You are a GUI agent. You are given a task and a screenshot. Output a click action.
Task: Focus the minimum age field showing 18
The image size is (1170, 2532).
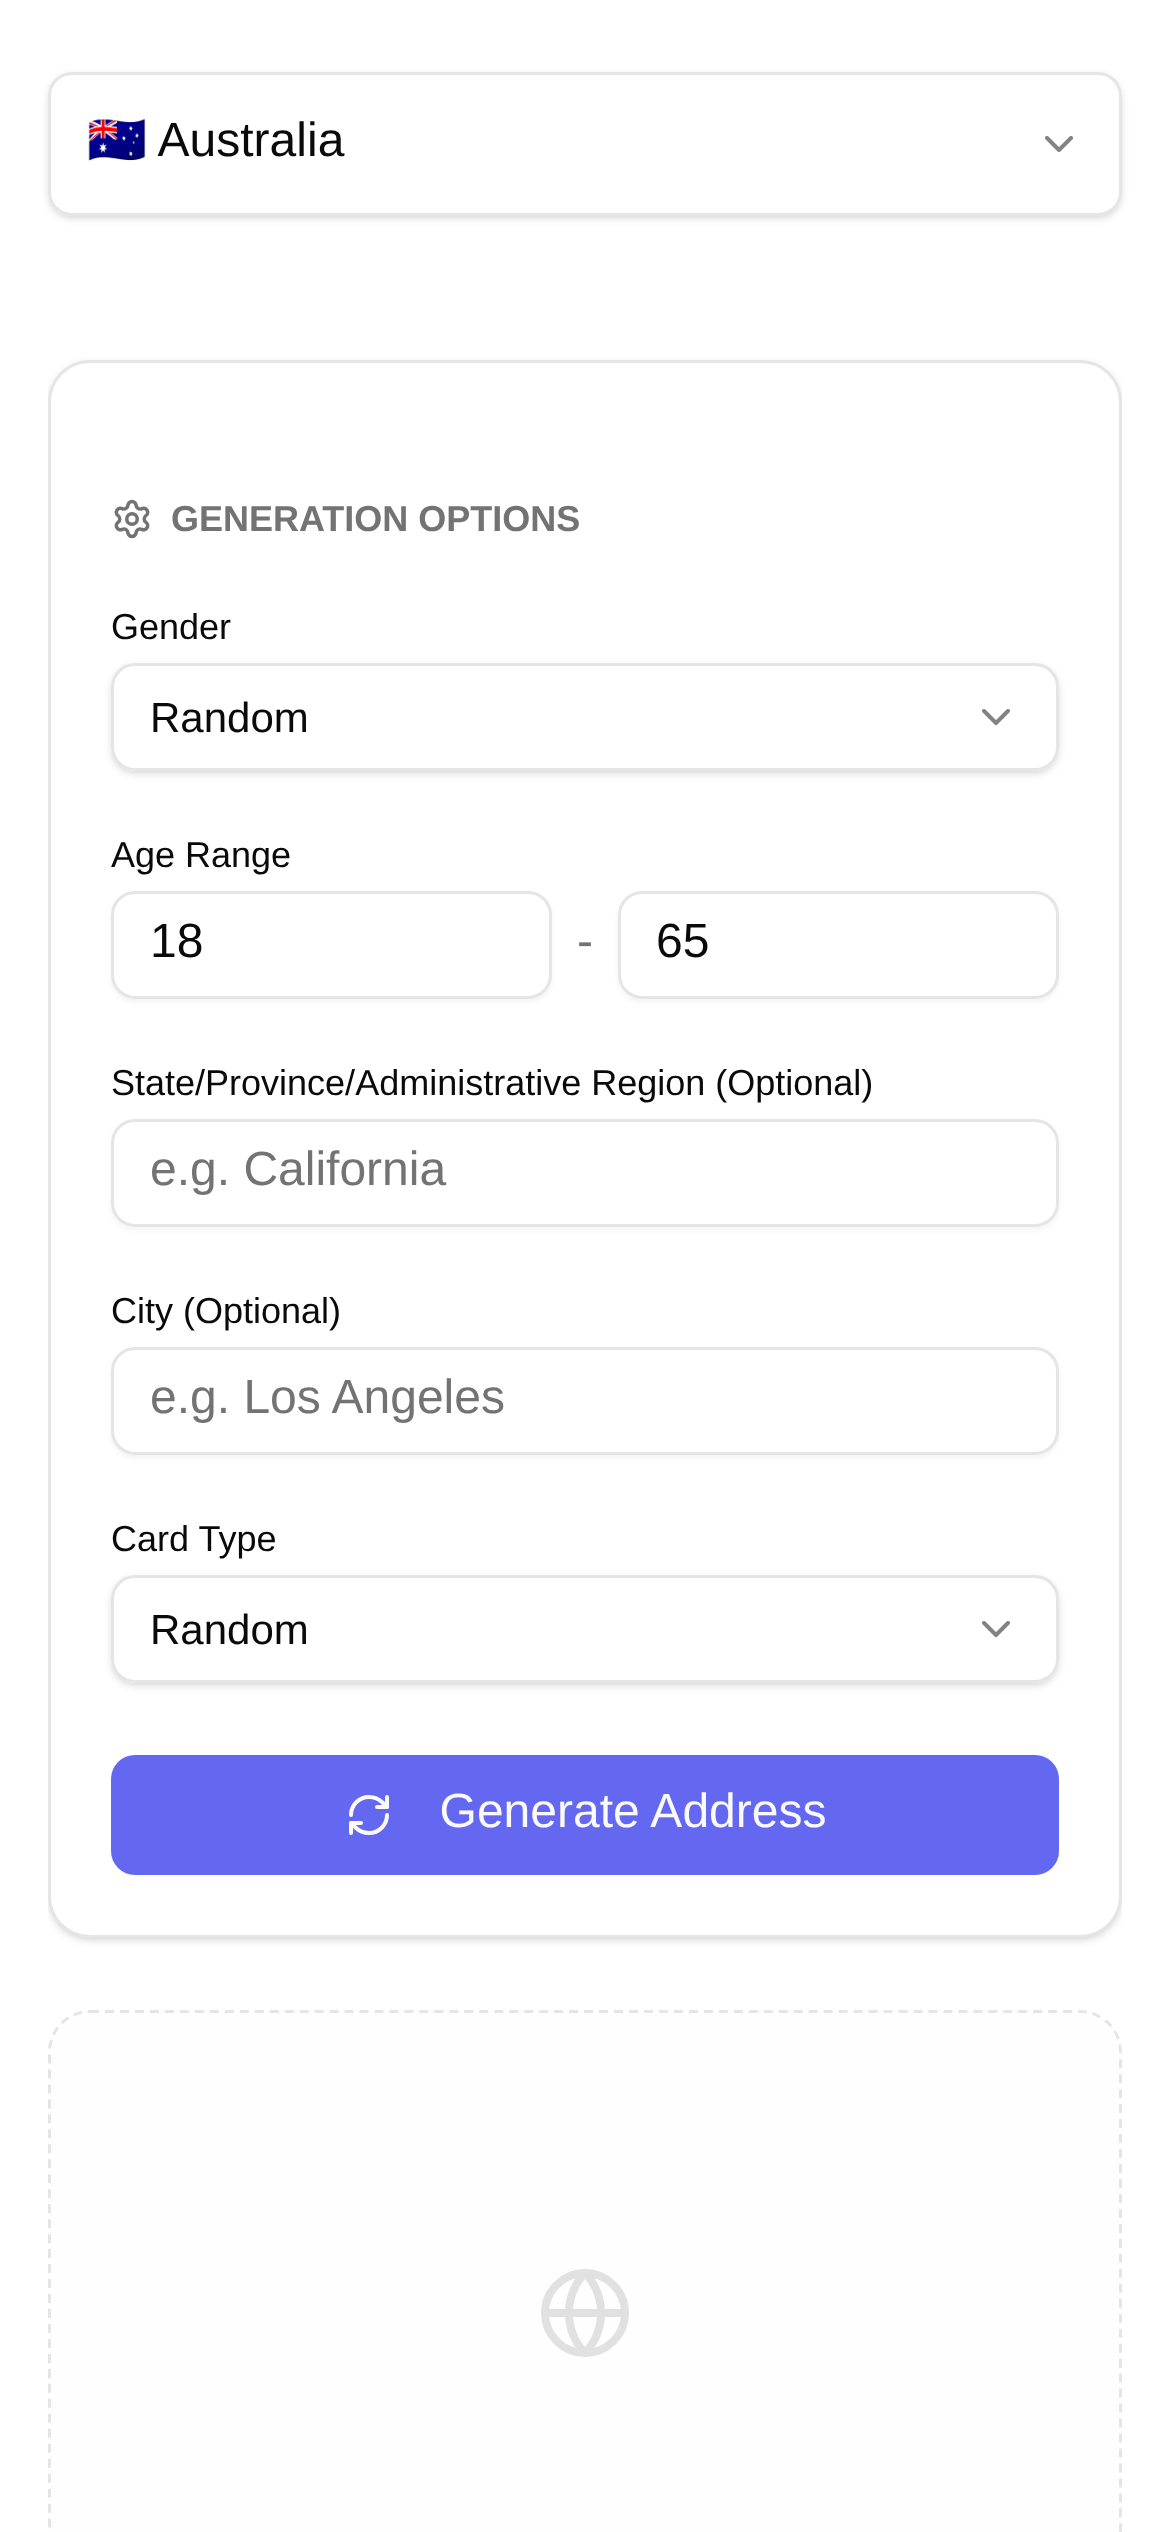(330, 944)
